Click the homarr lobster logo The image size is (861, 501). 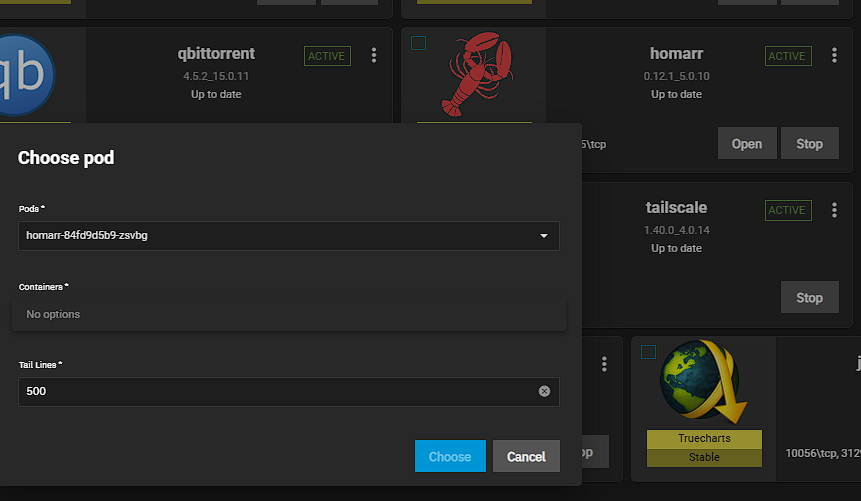[x=477, y=74]
